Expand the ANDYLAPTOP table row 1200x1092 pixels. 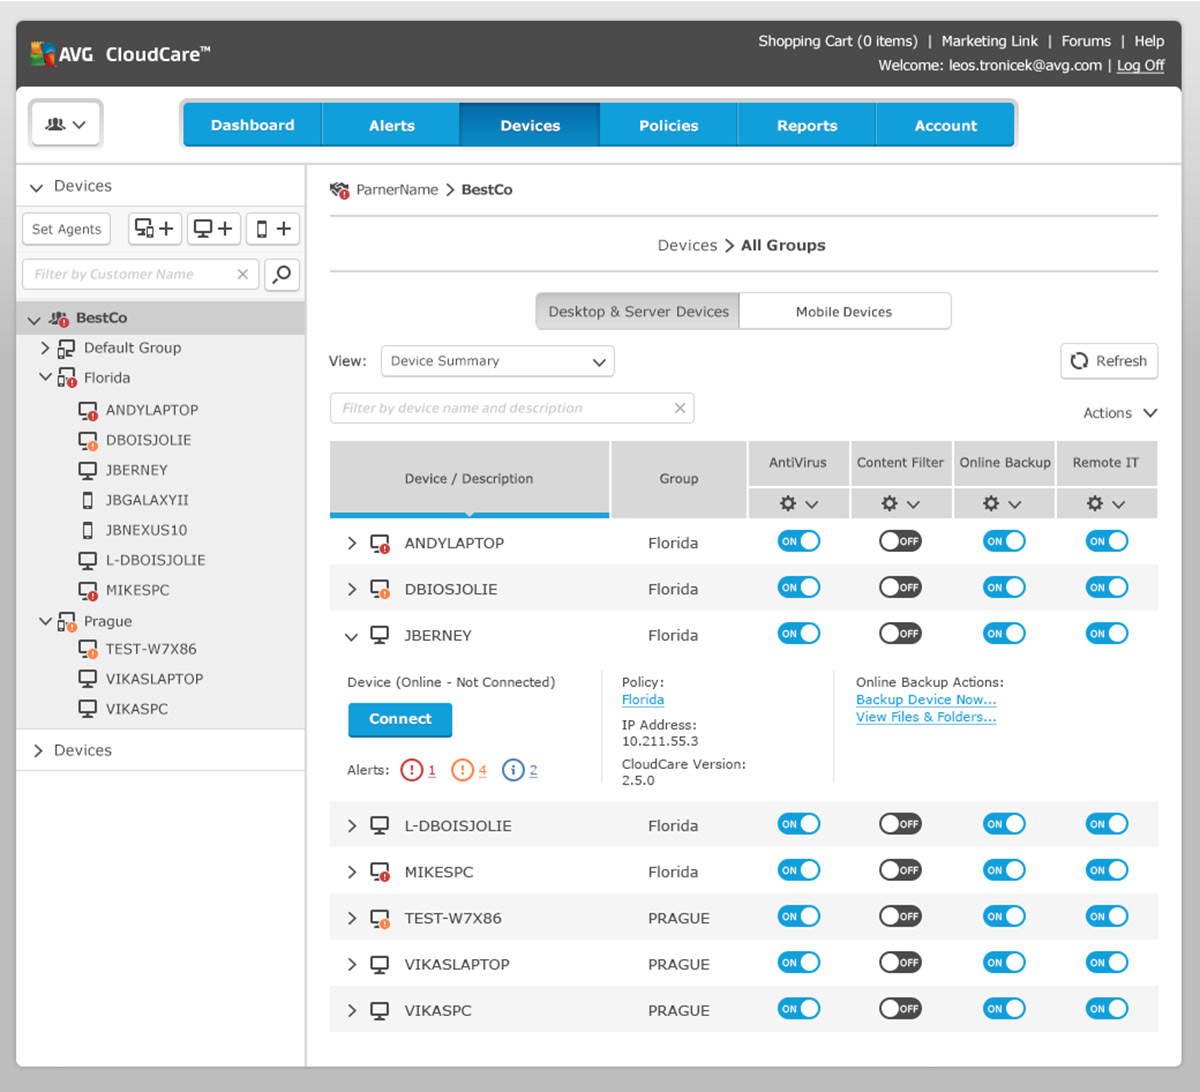click(351, 543)
